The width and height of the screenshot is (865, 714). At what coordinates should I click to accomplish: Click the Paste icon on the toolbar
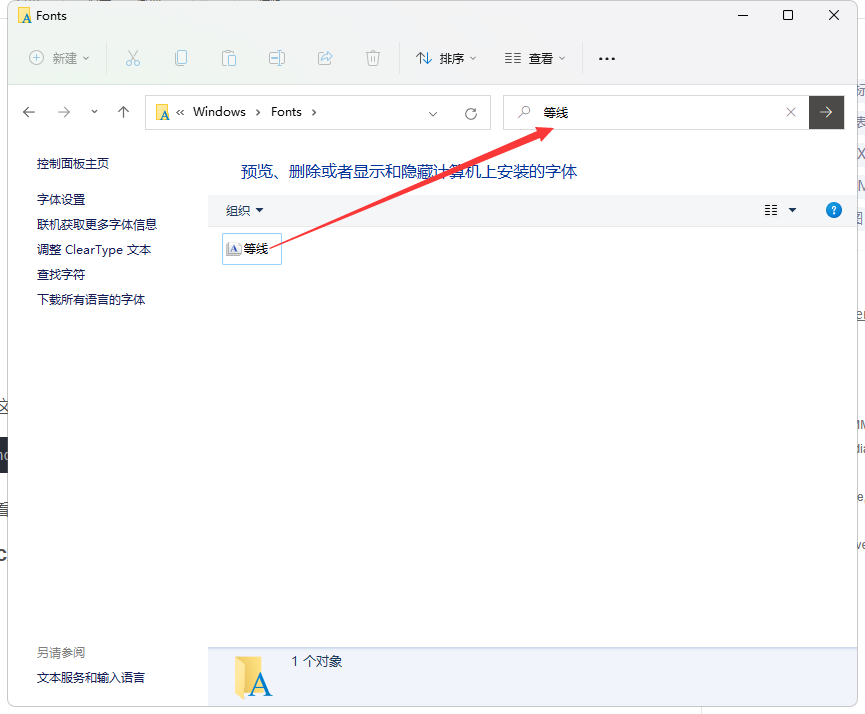[x=229, y=58]
